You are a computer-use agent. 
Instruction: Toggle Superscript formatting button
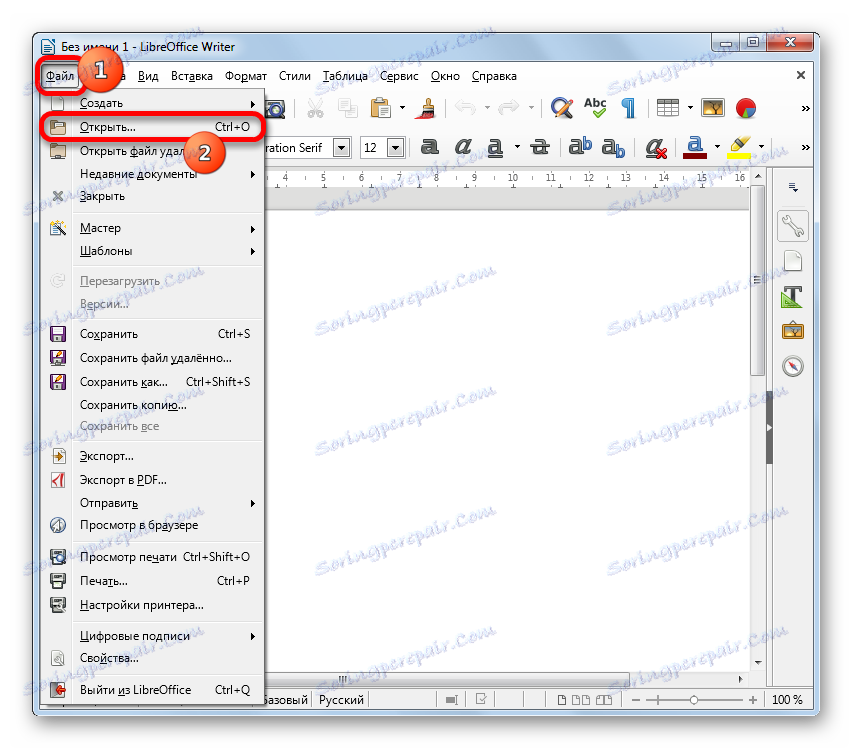(580, 147)
